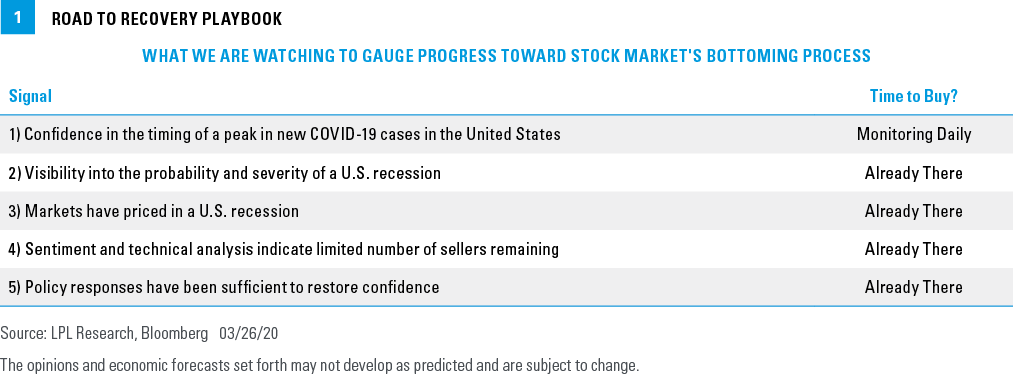Select row 4 about sentiment and technical analysis
Image resolution: width=1013 pixels, height=380 pixels.
506,249
